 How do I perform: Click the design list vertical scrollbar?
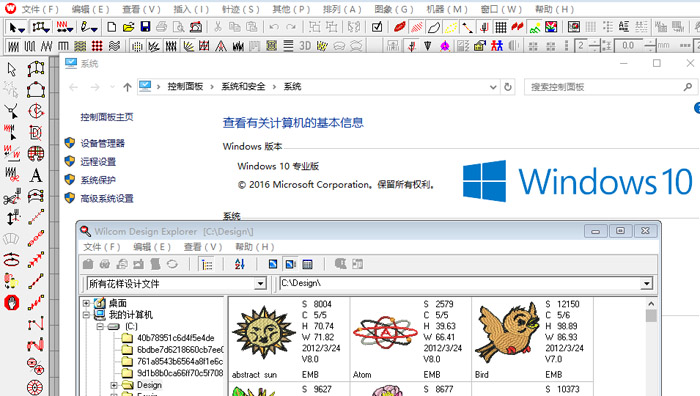(651, 346)
